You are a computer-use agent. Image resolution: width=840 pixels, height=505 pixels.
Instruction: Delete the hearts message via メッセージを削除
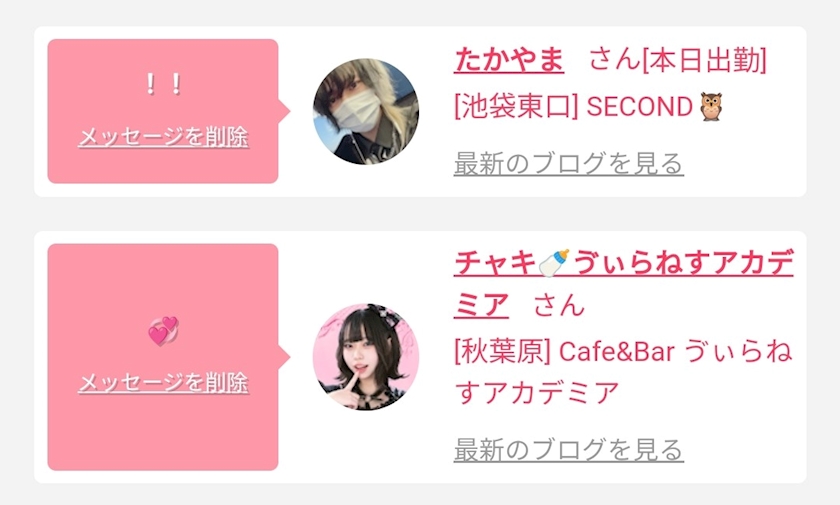click(163, 383)
